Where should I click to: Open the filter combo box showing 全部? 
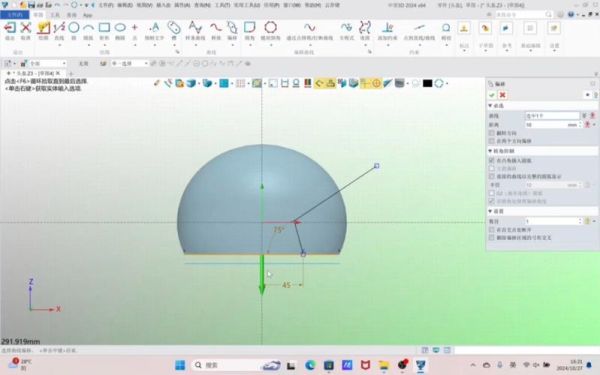[48, 64]
